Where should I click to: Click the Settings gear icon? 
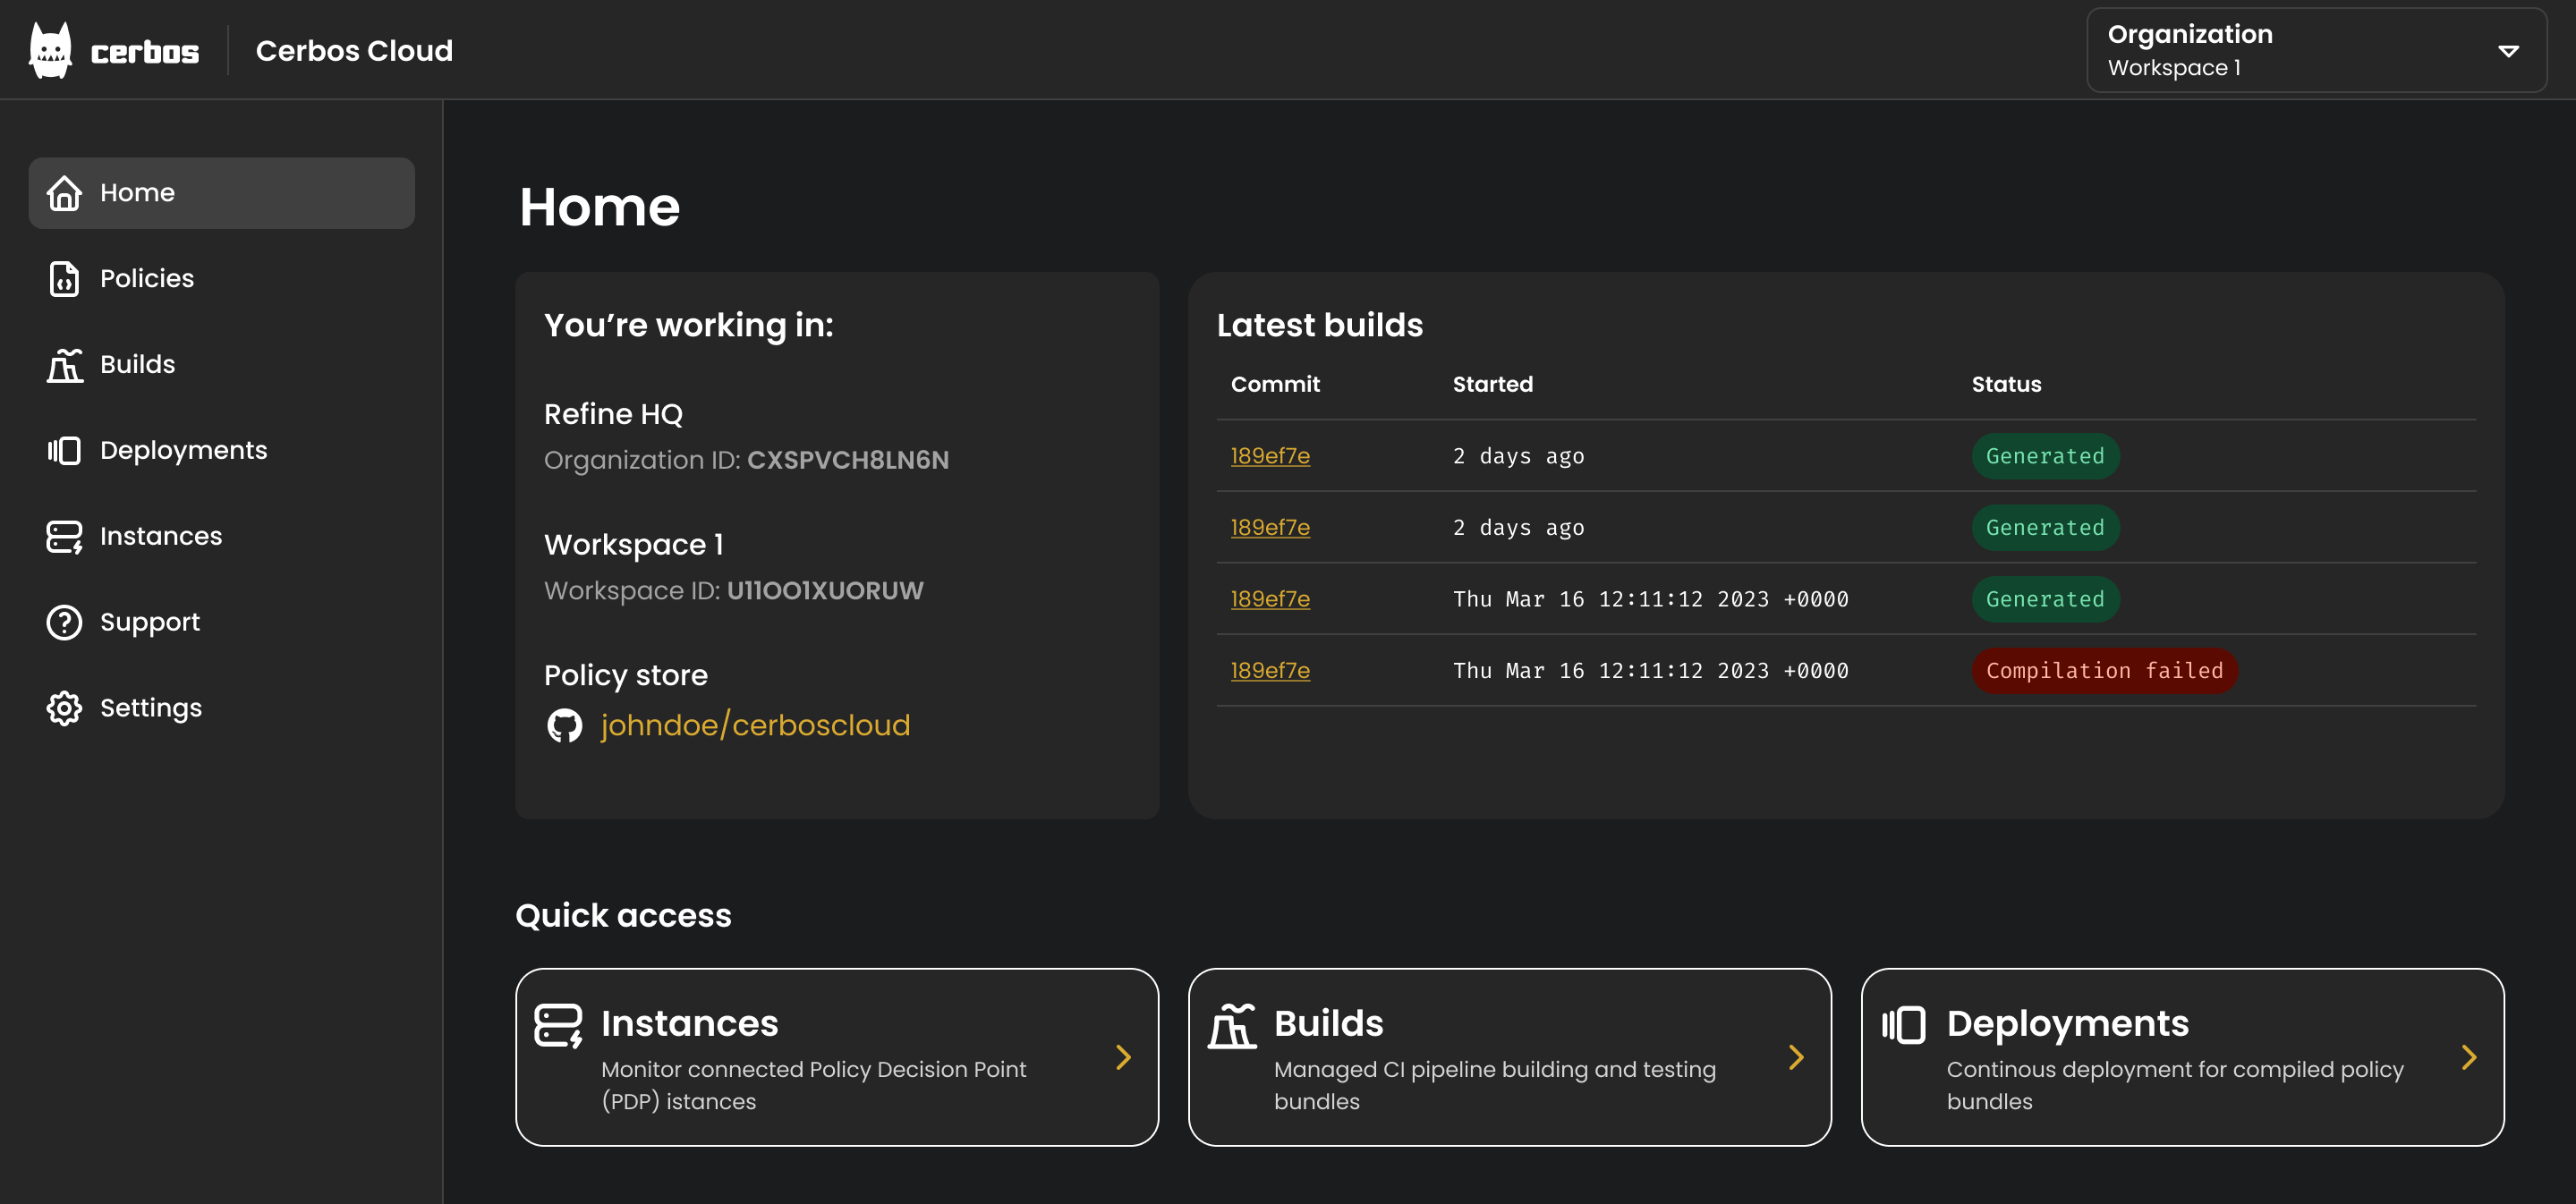click(64, 708)
